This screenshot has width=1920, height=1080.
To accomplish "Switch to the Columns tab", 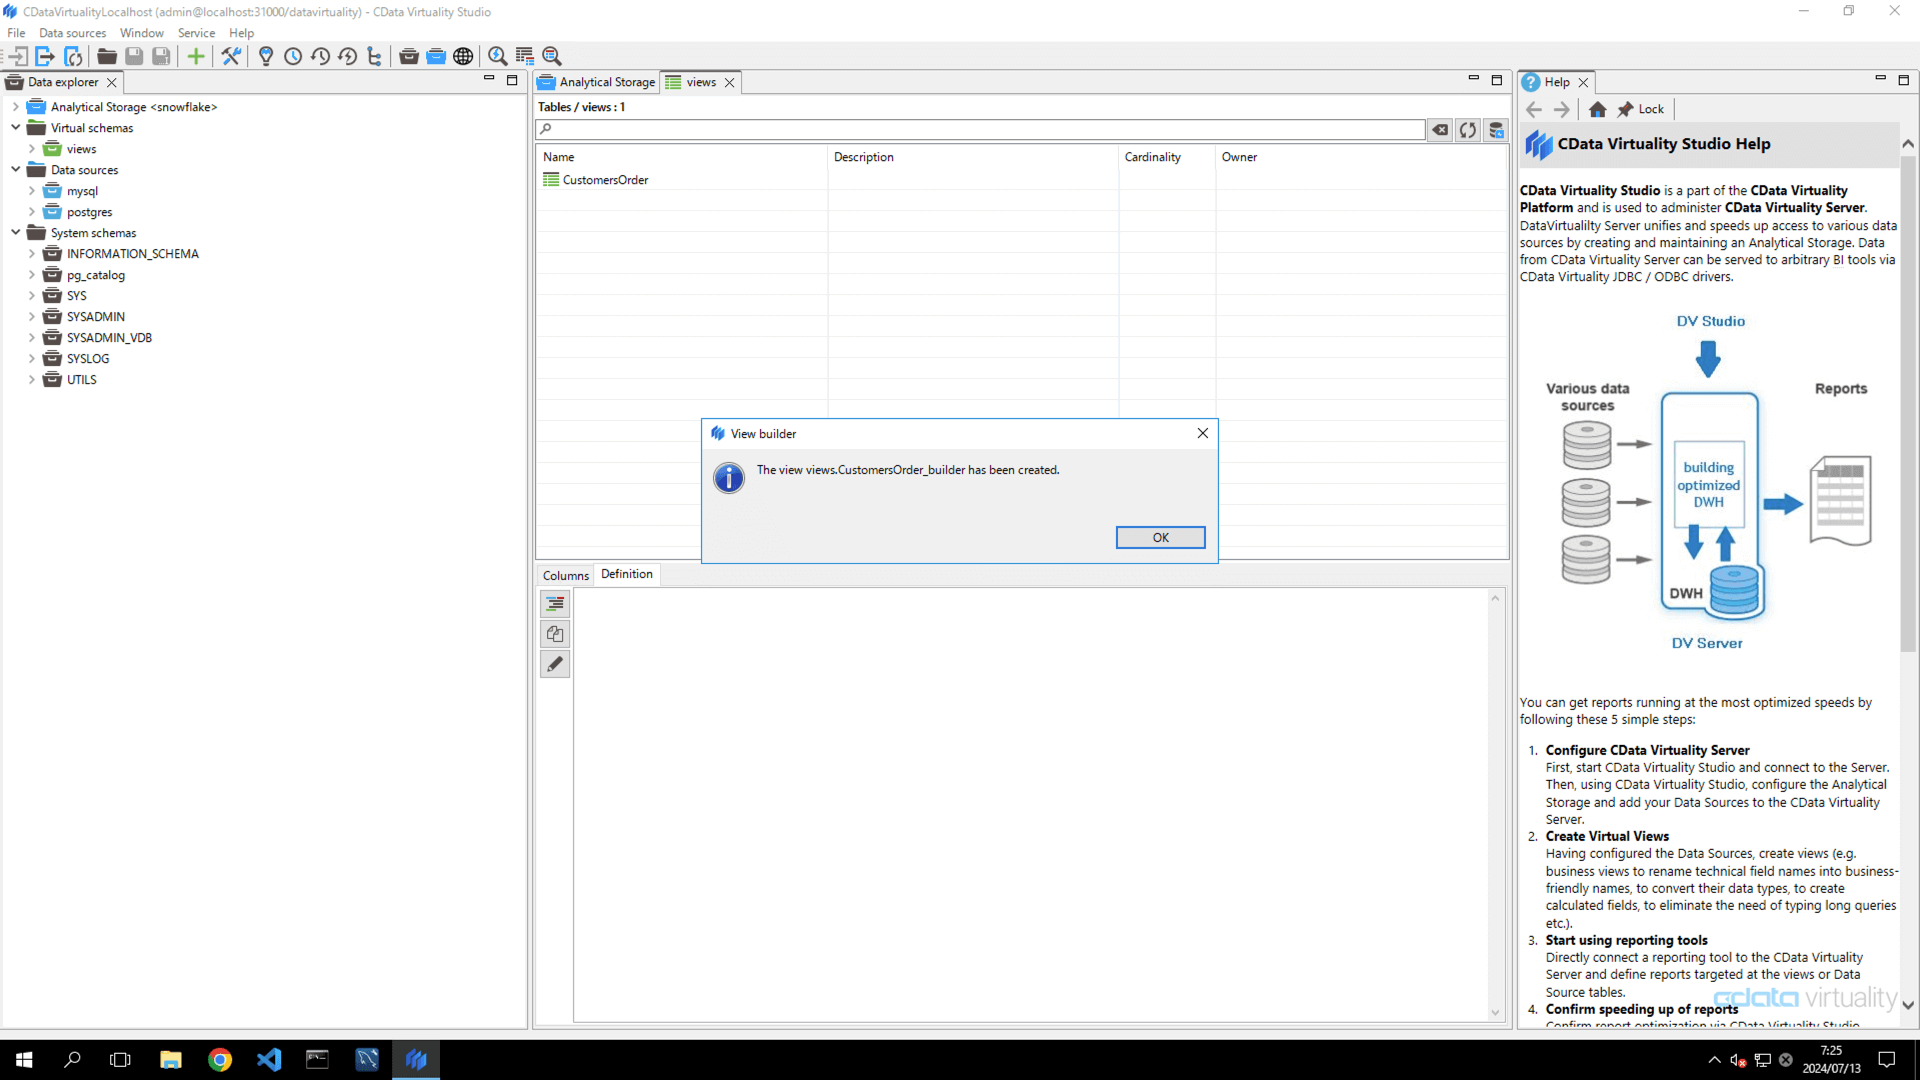I will click(565, 575).
